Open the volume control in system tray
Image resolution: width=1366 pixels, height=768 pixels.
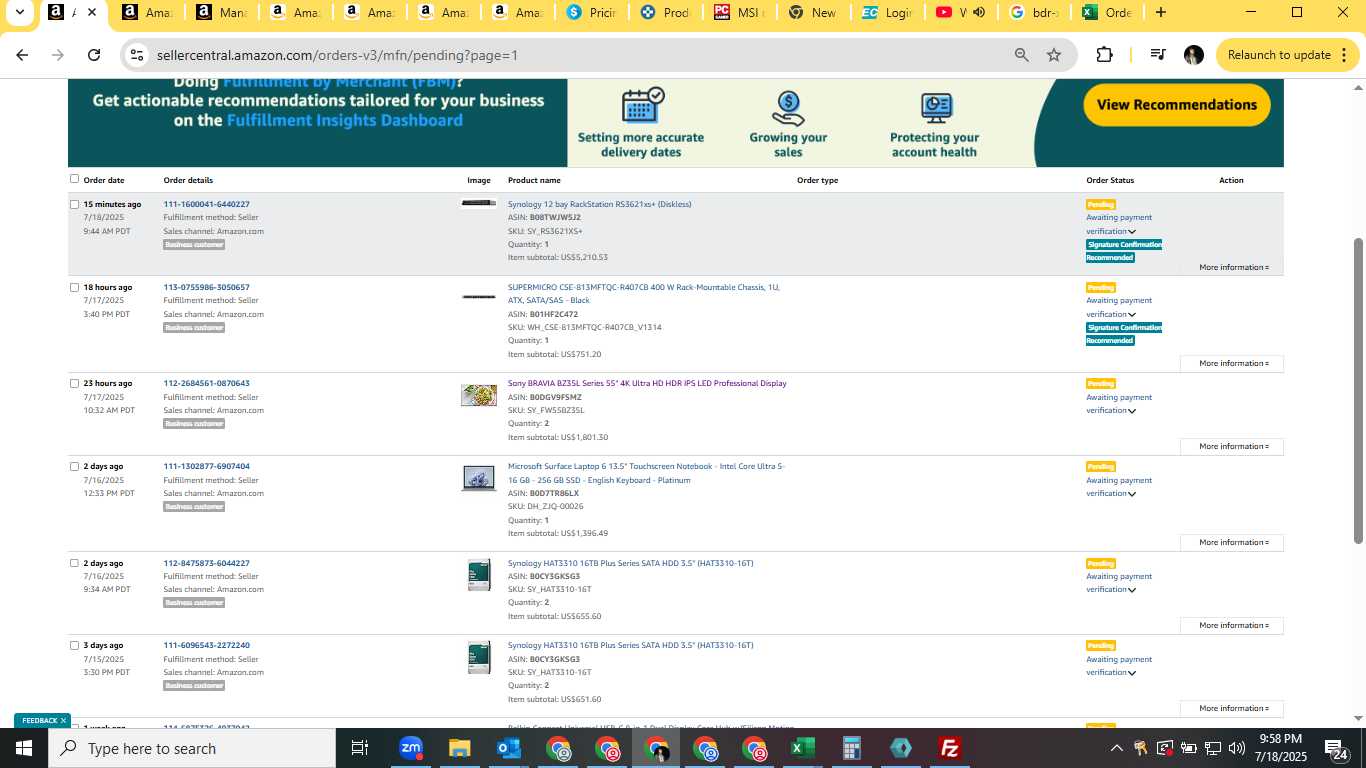1236,748
